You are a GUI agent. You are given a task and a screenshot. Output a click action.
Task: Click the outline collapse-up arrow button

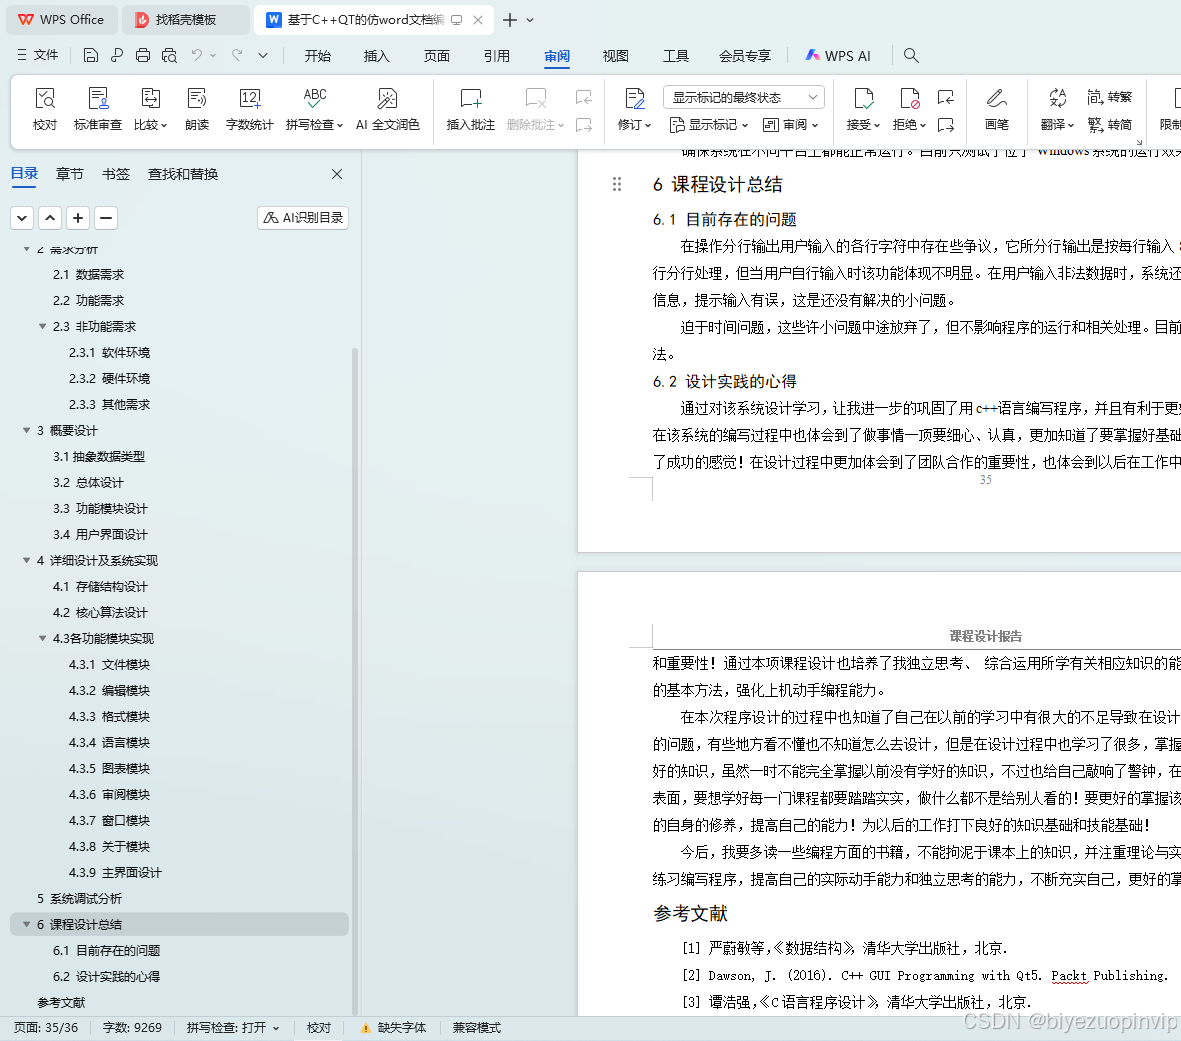point(50,218)
